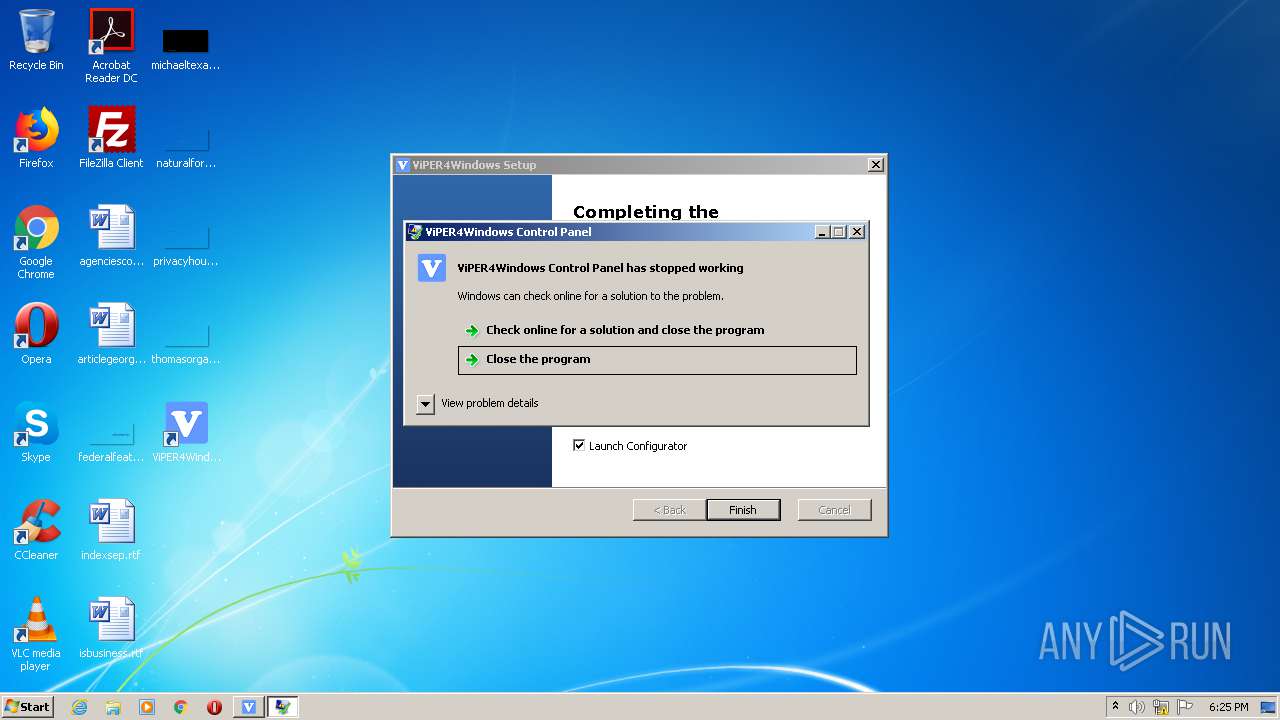Screen dimensions: 1280x720
Task: Open Chrome from the taskbar
Action: (x=181, y=707)
